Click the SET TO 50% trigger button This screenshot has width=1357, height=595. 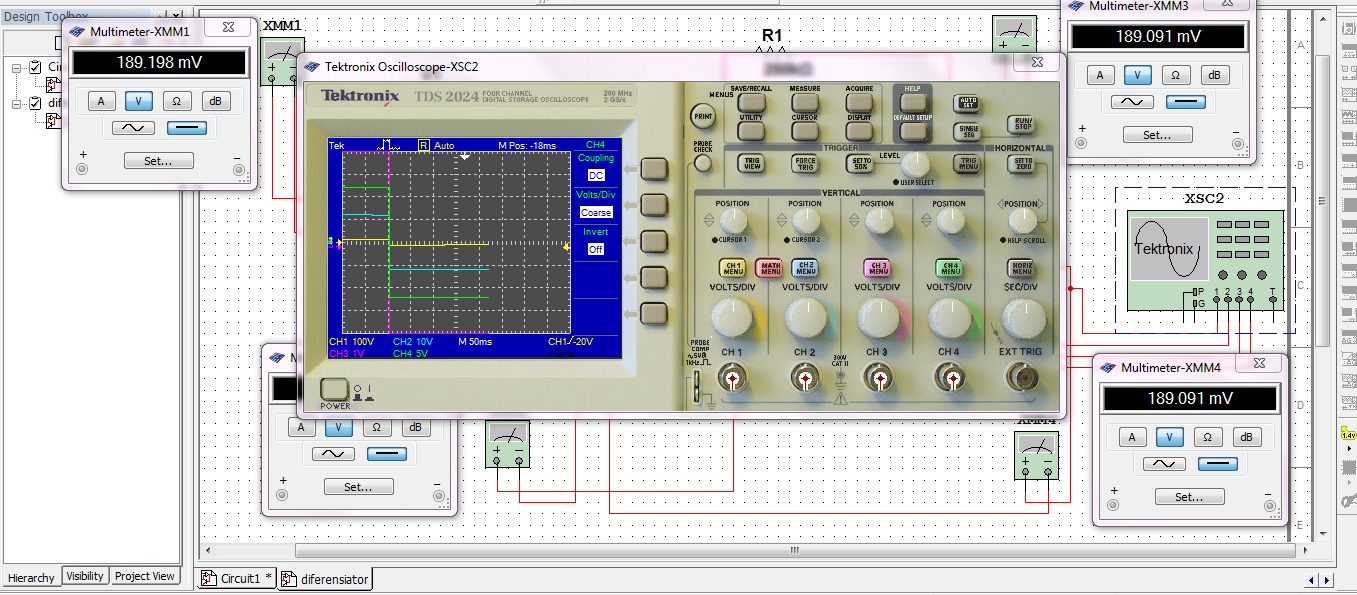click(x=859, y=163)
